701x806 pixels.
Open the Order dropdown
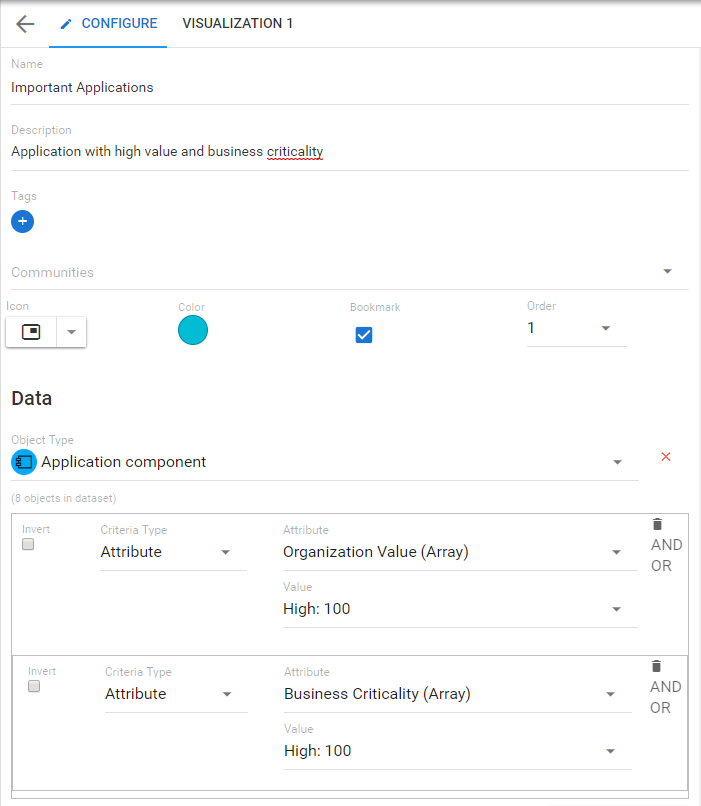click(x=606, y=329)
